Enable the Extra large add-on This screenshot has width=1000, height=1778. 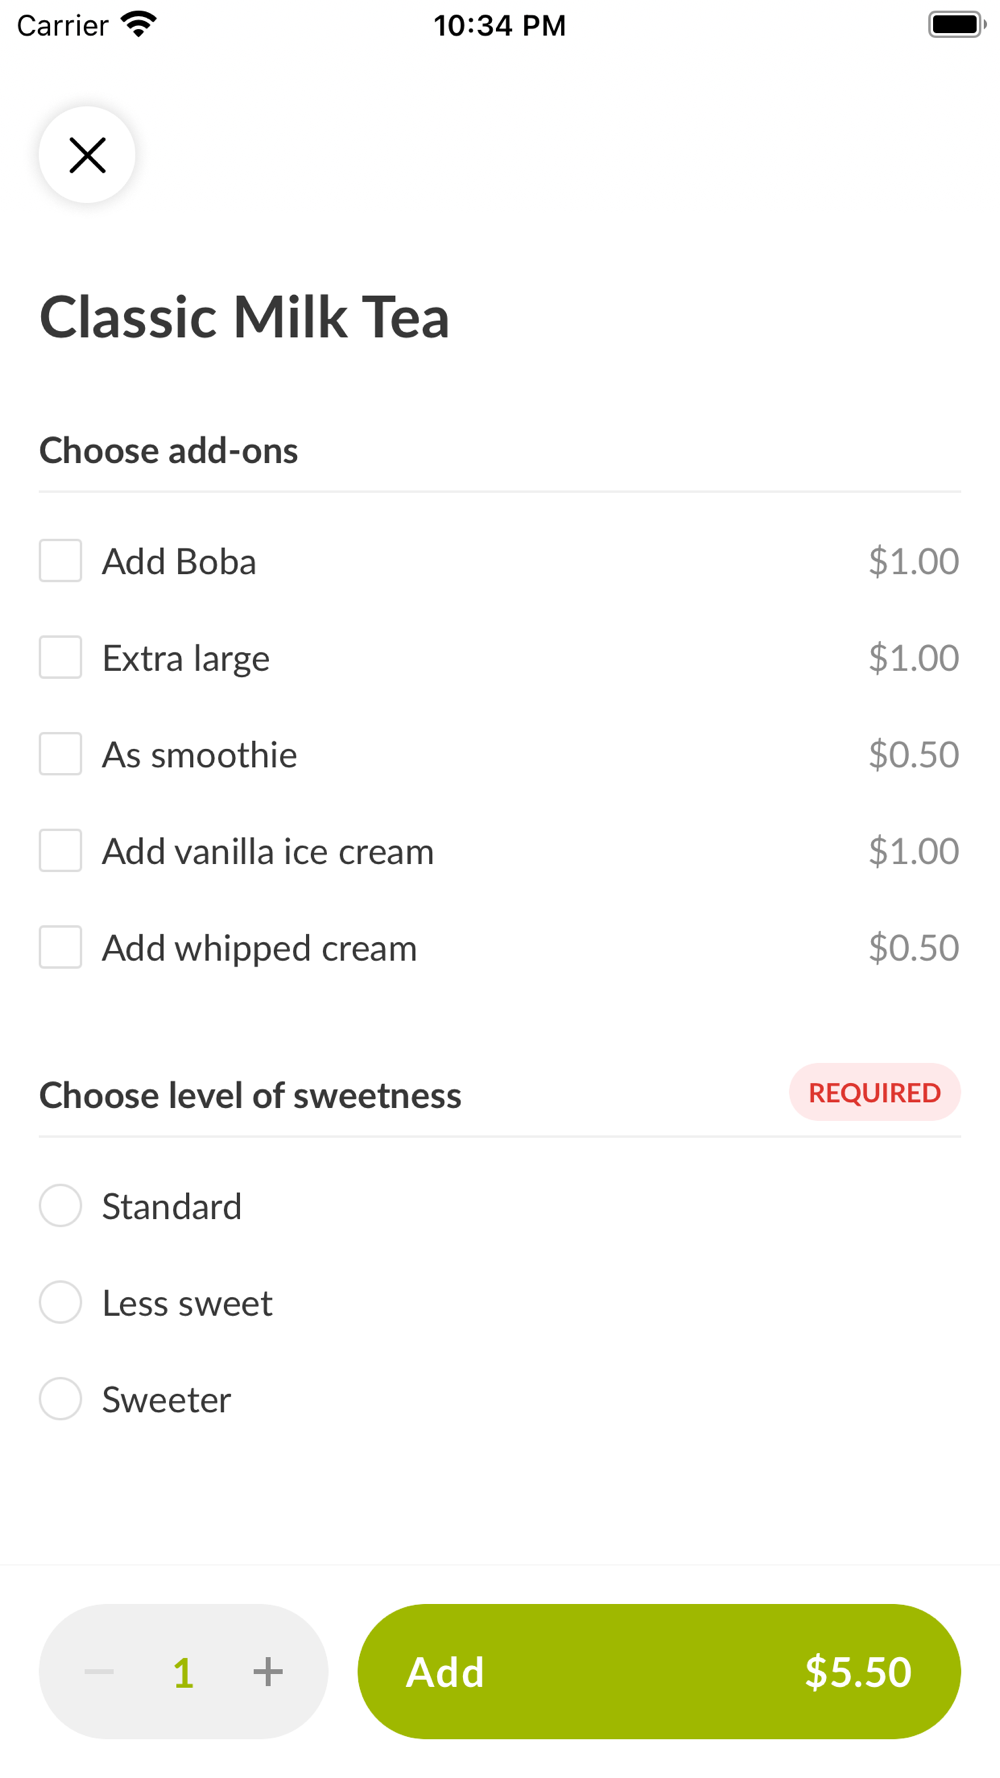[x=60, y=657]
